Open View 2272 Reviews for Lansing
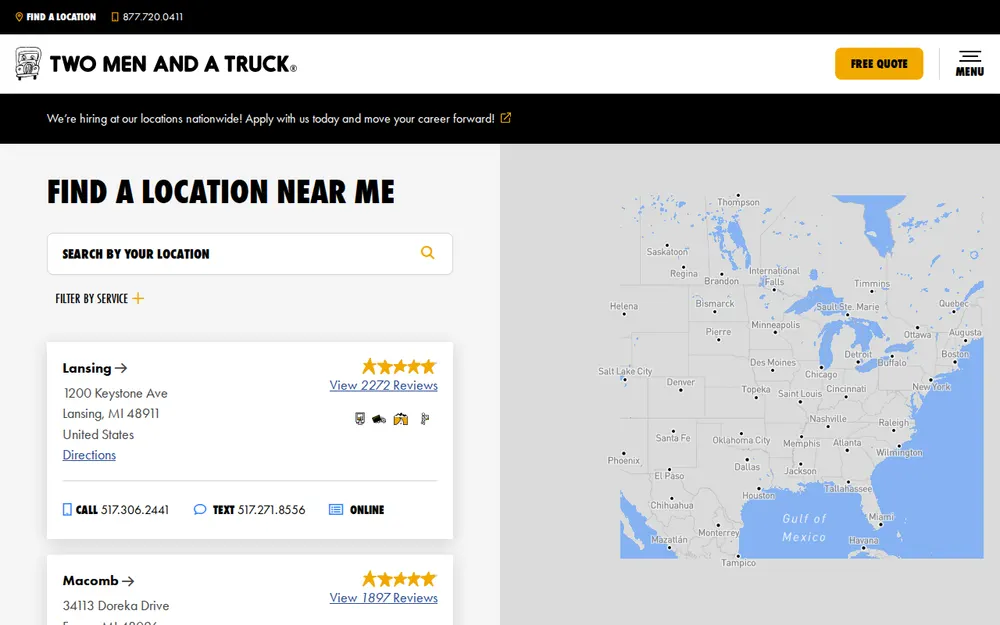This screenshot has width=1000, height=625. point(383,385)
